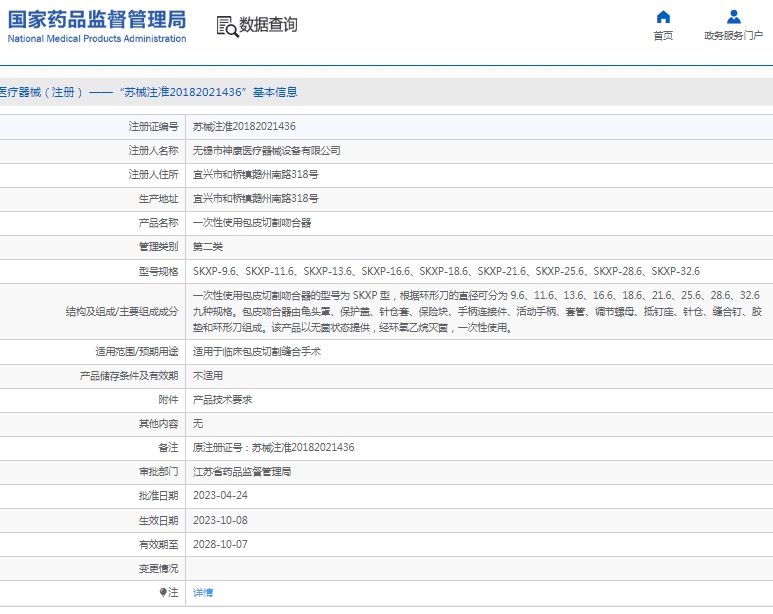Click the approval date 2023-04-24
Viewport: 773px width, 614px height.
tap(220, 496)
